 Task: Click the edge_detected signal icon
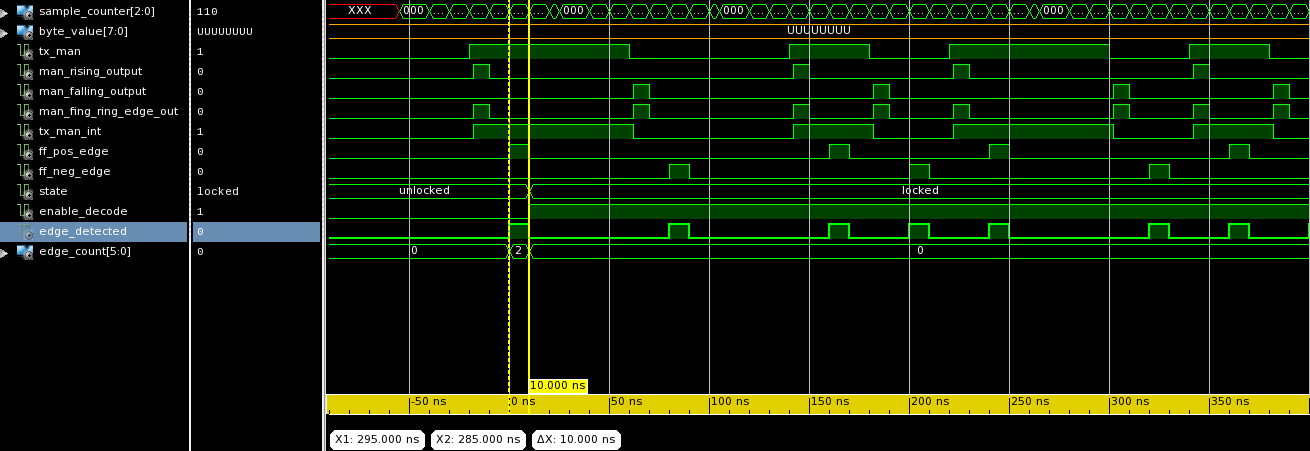(25, 231)
